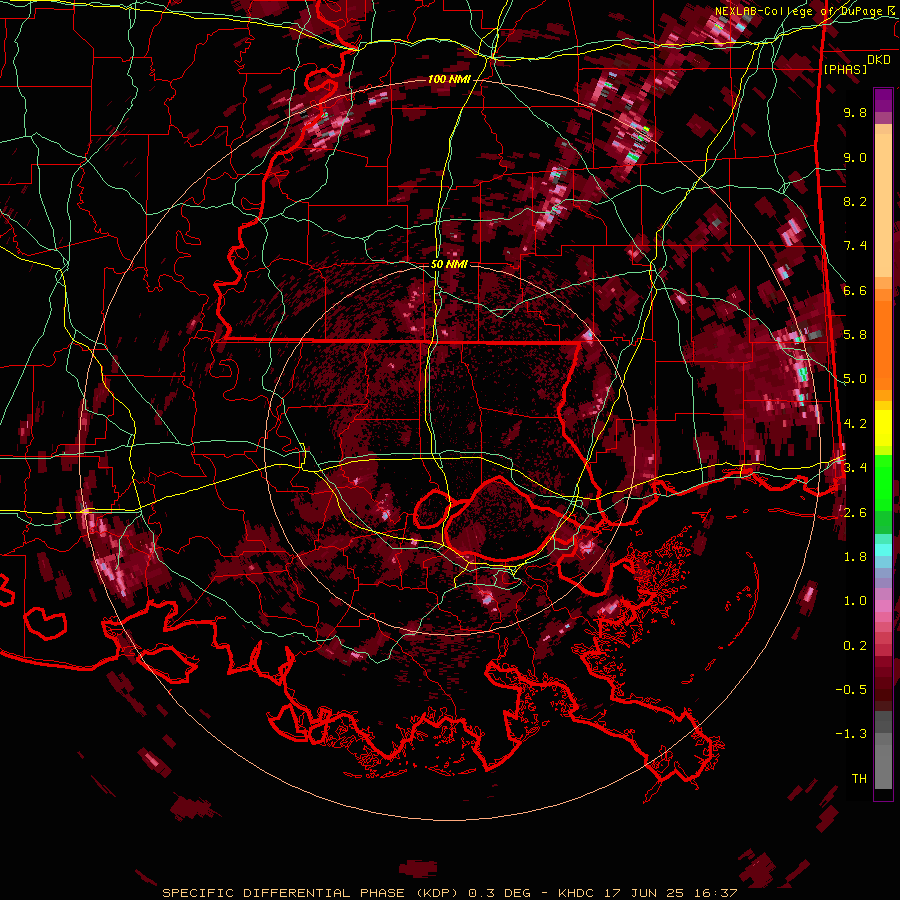Select the 9.8 value on the color scale
Viewport: 900px width, 900px height.
tap(855, 113)
